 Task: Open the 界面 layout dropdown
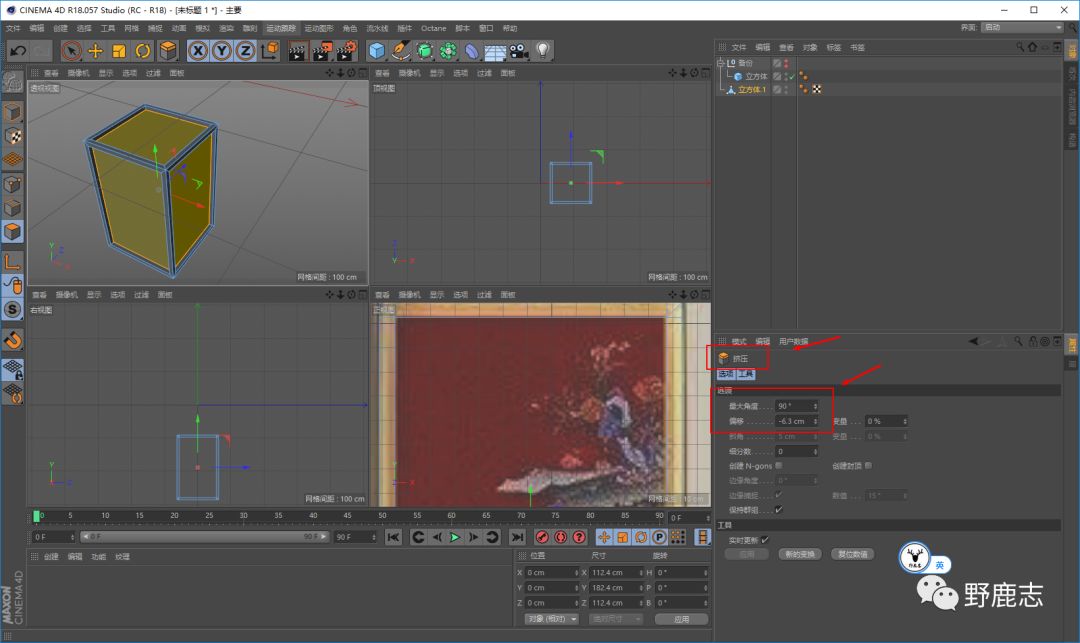1021,28
